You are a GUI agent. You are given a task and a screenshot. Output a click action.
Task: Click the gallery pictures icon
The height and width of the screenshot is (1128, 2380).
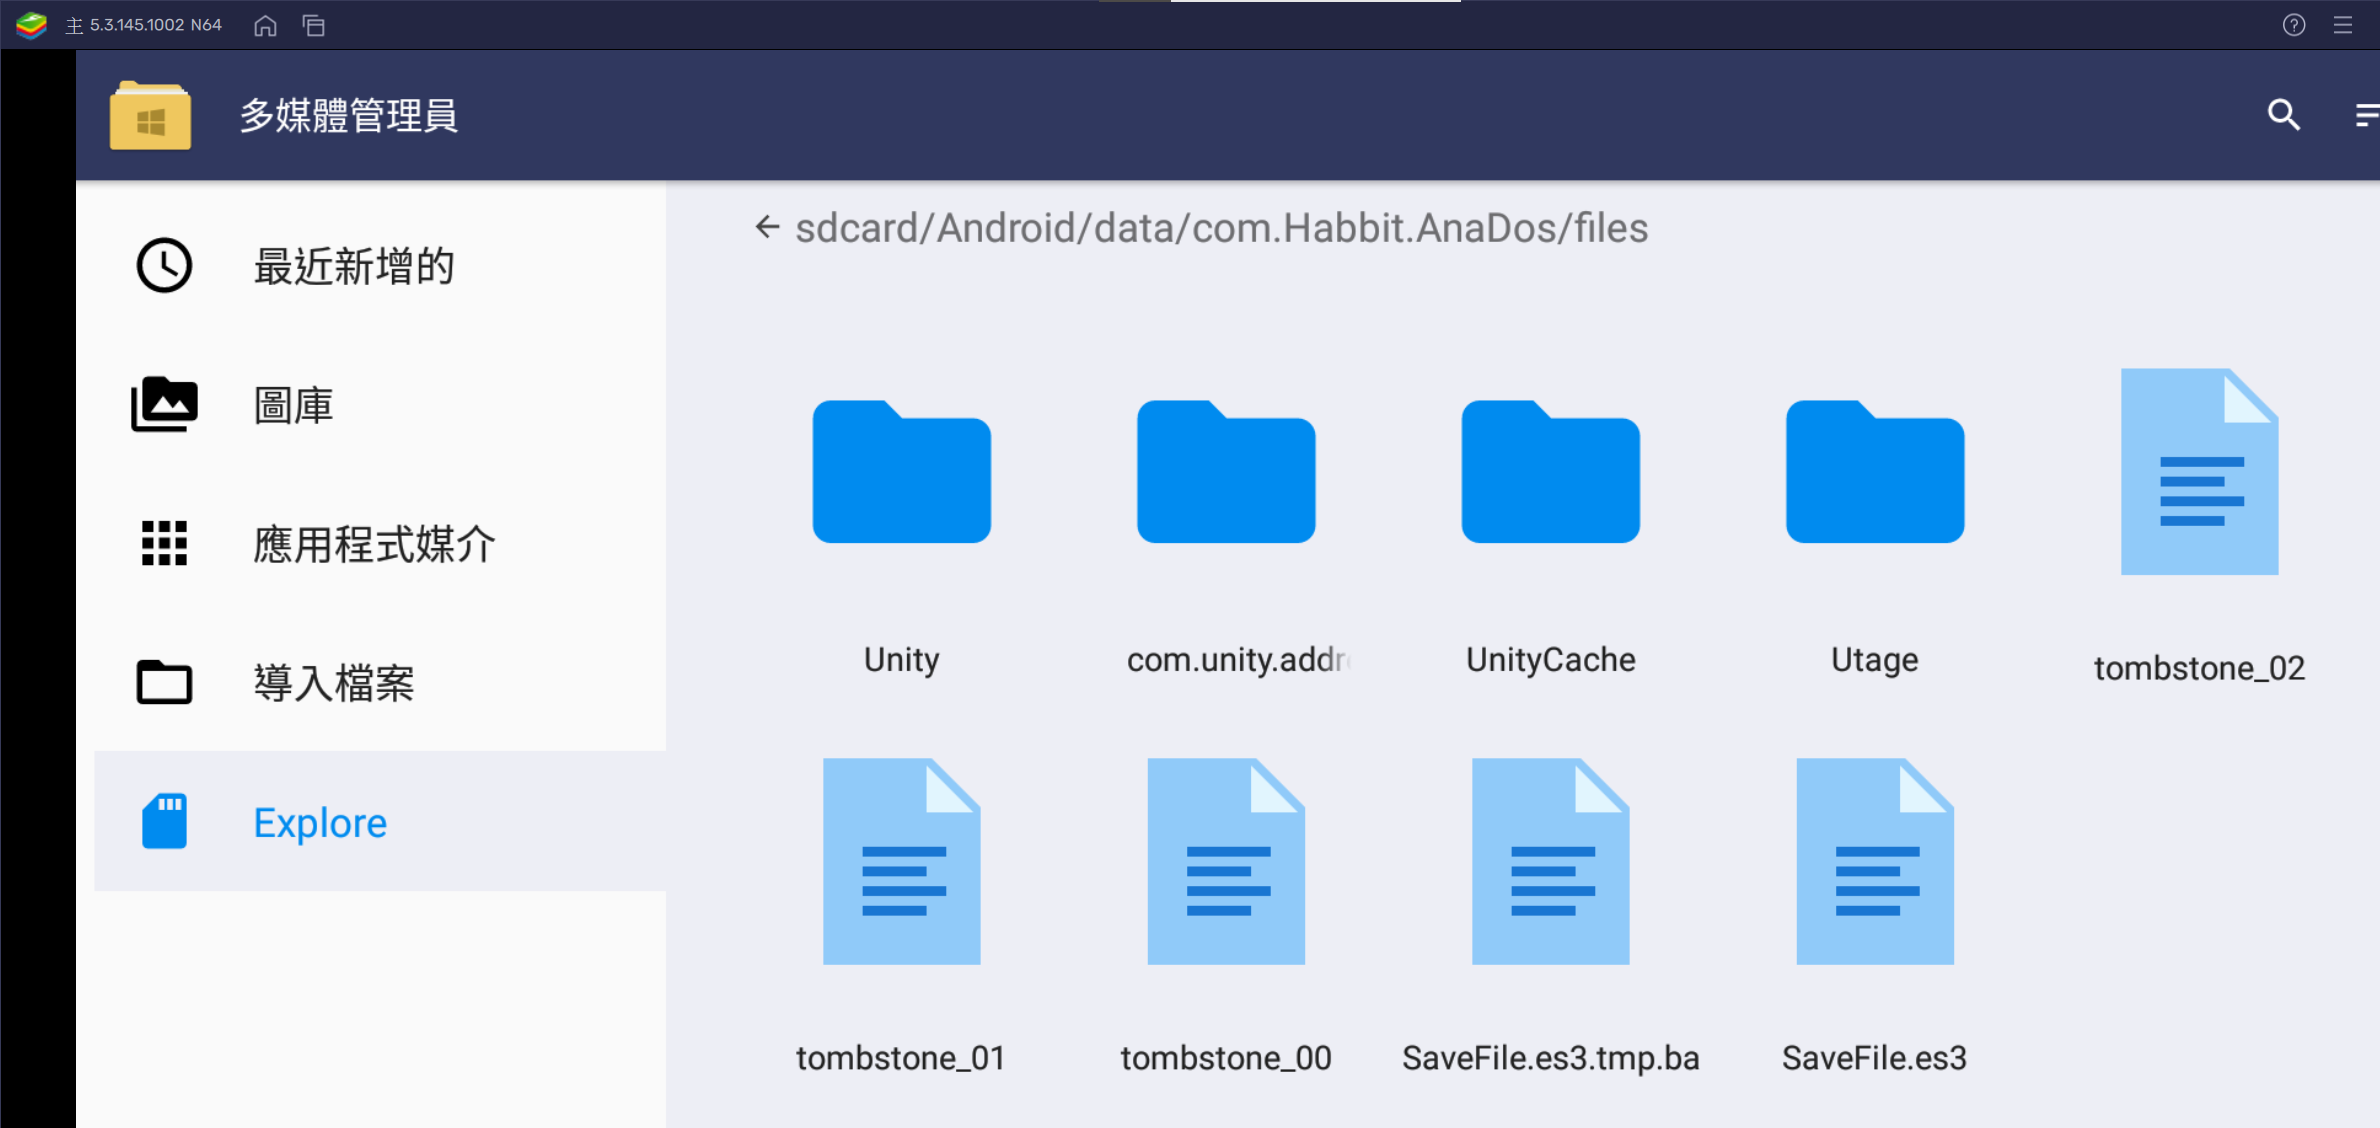click(x=164, y=404)
